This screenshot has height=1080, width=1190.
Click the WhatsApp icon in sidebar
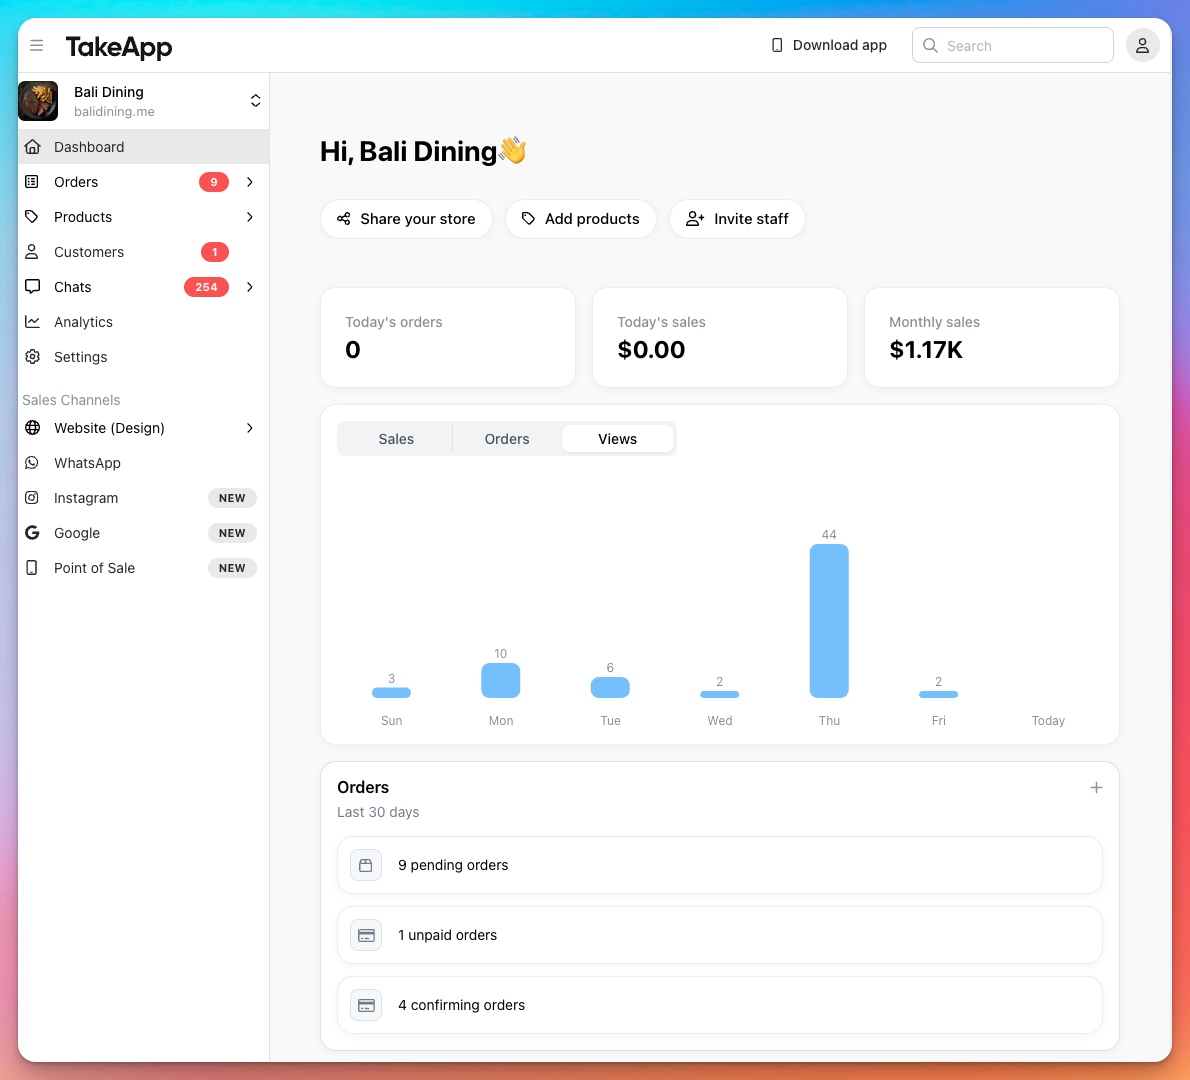click(x=32, y=462)
